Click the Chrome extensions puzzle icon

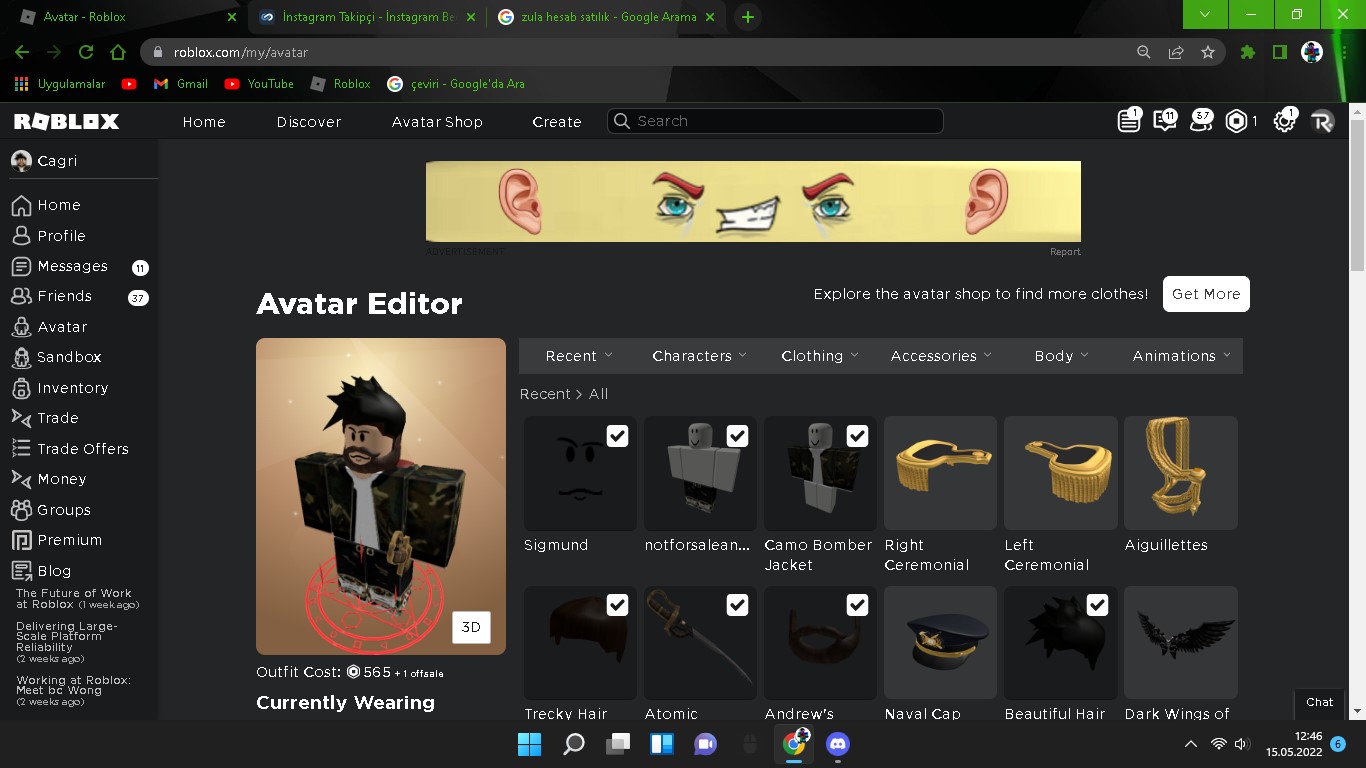tap(1247, 52)
